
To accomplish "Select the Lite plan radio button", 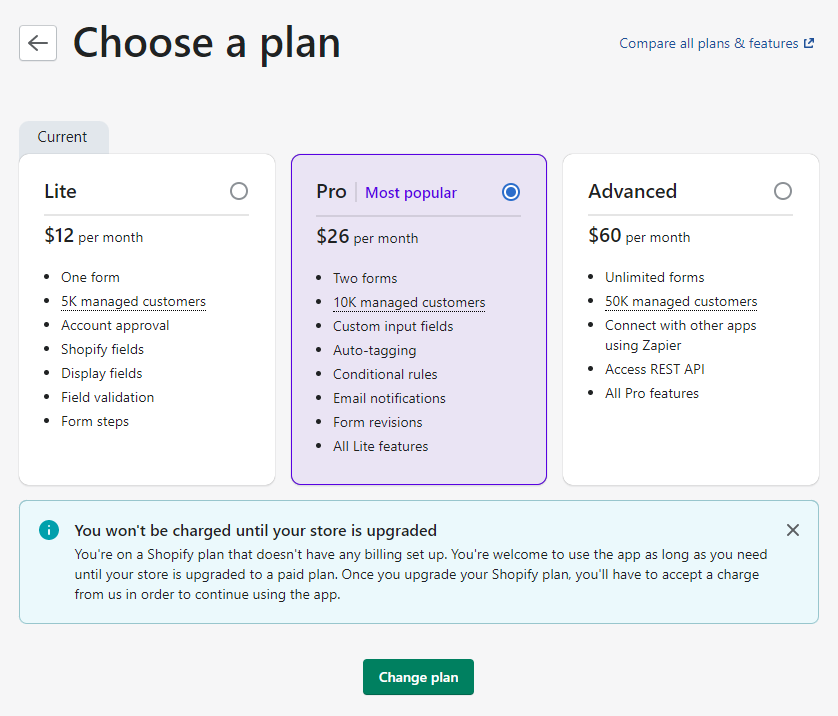I will (239, 191).
